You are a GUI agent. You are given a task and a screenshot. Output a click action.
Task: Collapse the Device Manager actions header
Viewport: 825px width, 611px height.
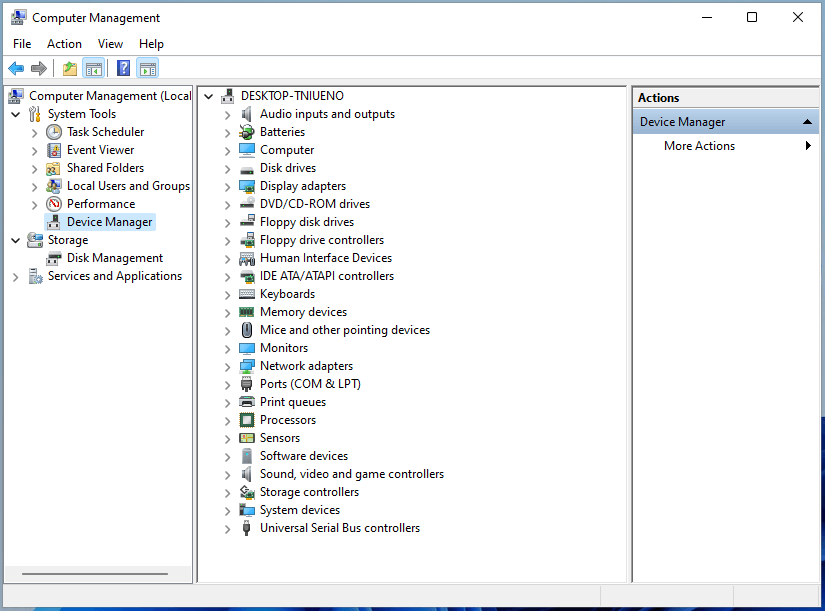807,120
